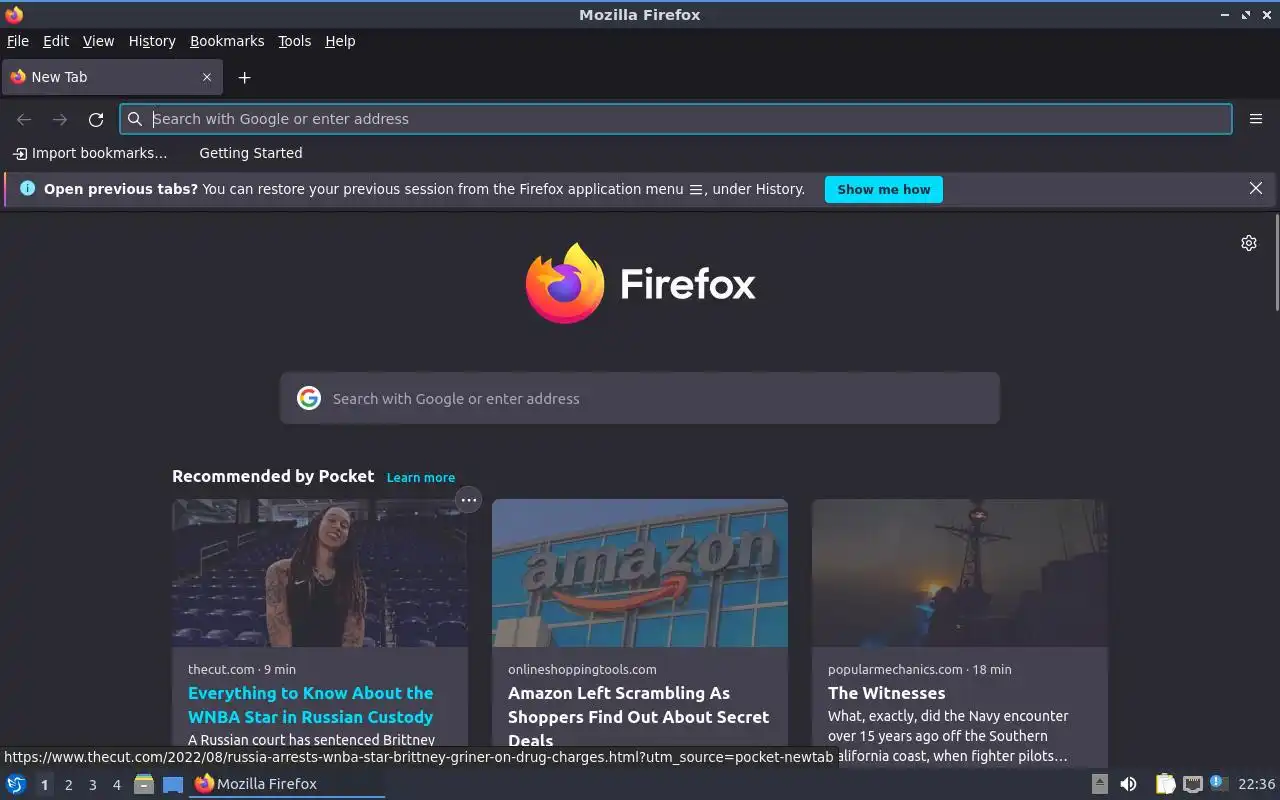The height and width of the screenshot is (800, 1280).
Task: Click the Mozilla Firefox taskbar entry
Action: pos(287,784)
